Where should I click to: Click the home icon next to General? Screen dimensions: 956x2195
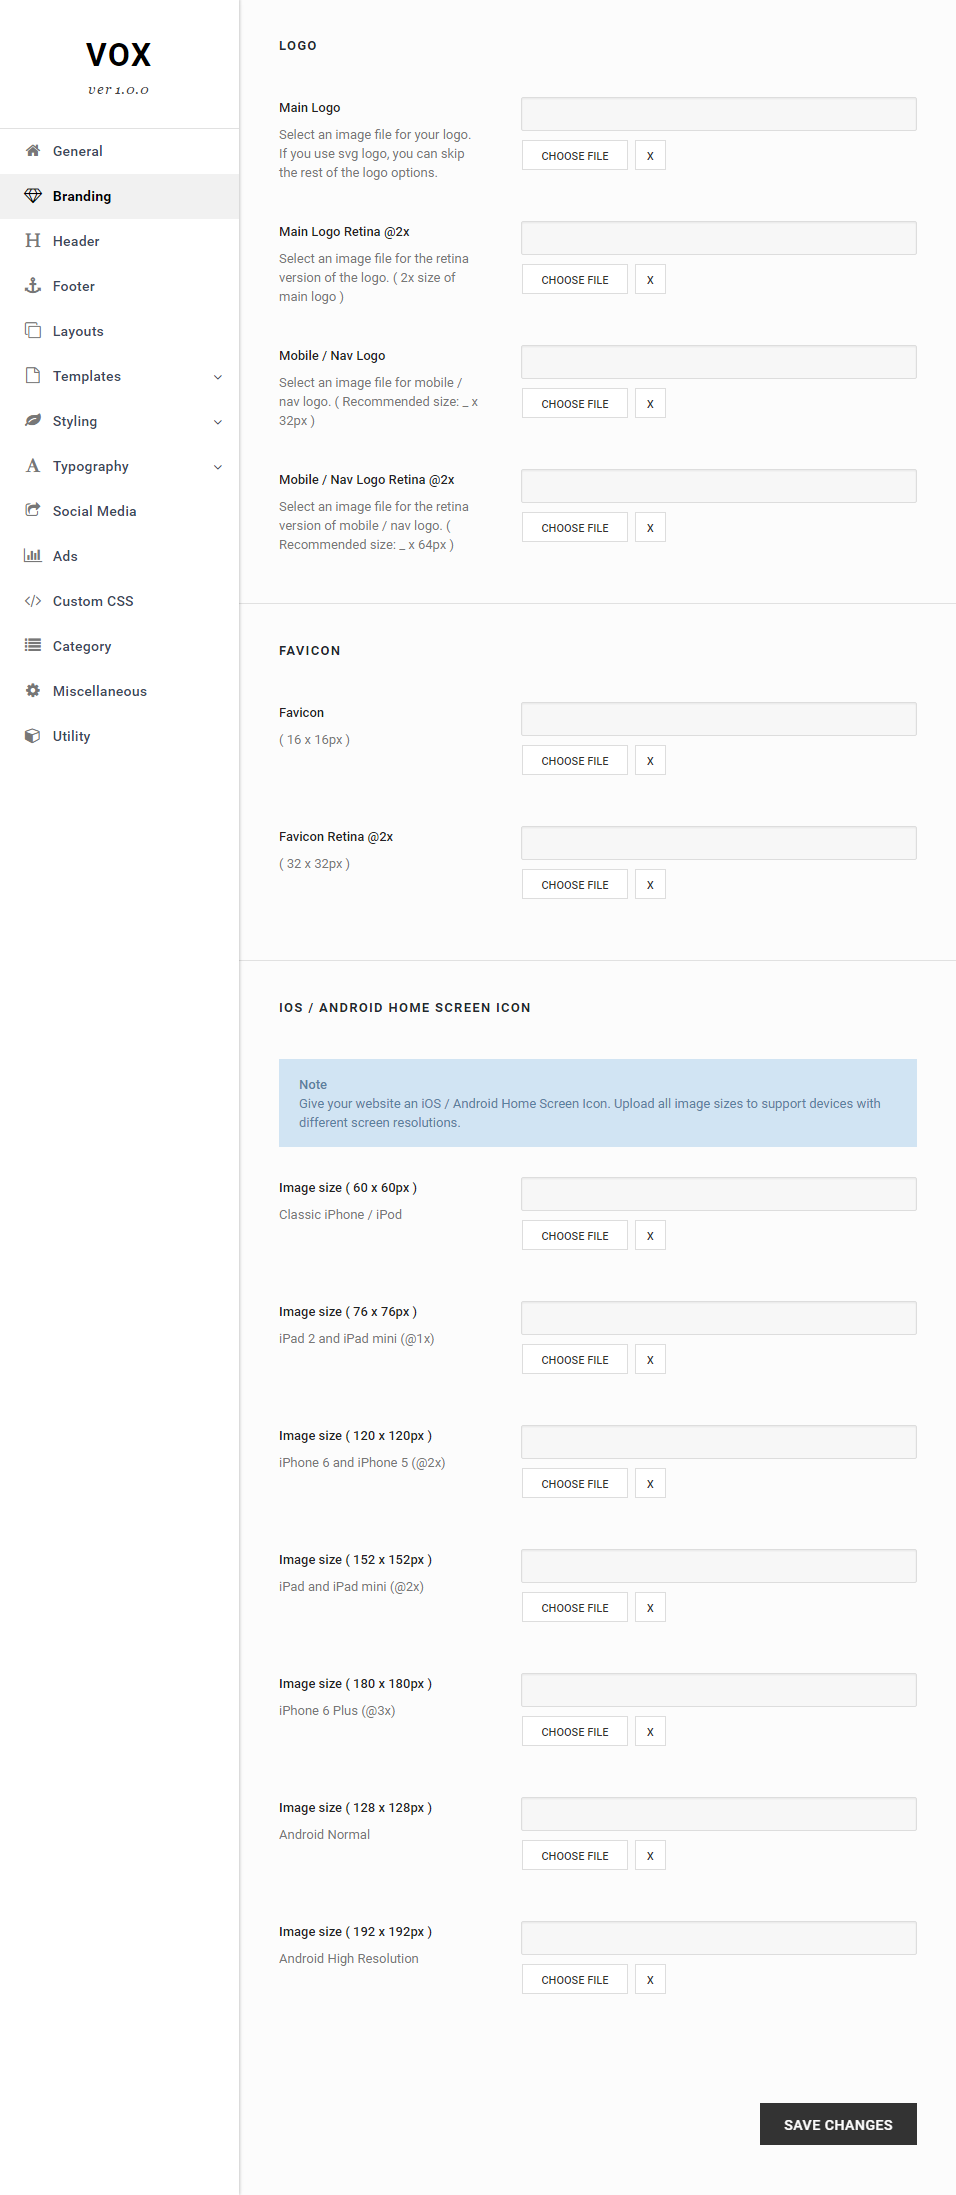click(x=33, y=151)
